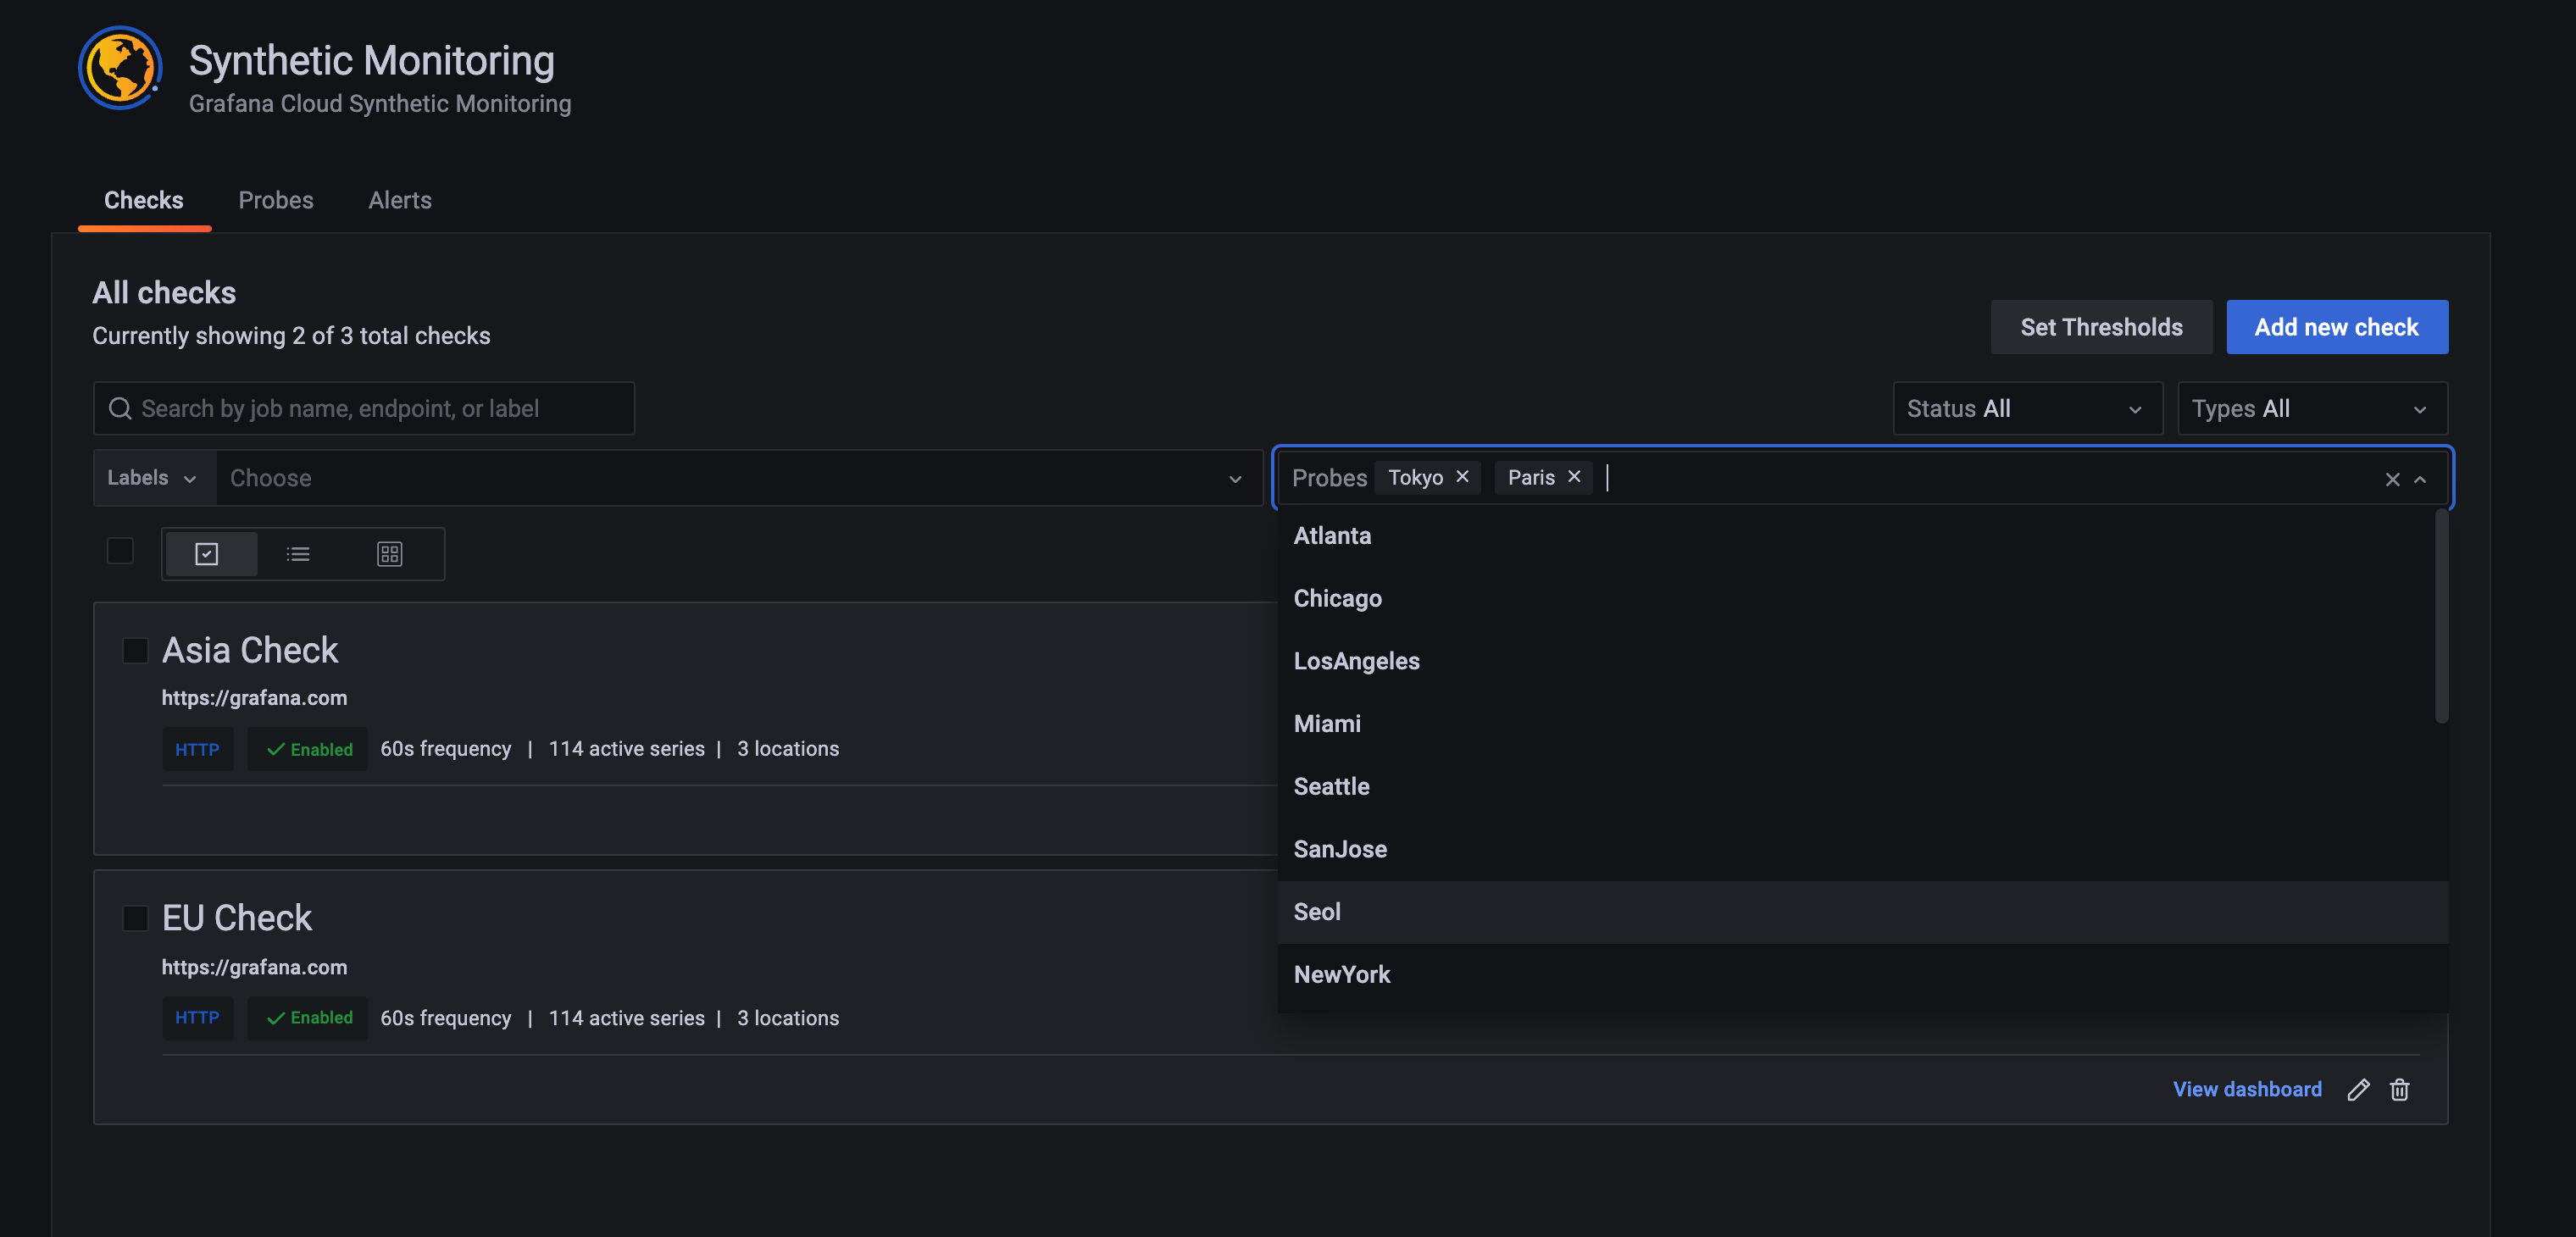This screenshot has width=2576, height=1237.
Task: Open EU Check View dashboard link
Action: pyautogui.click(x=2247, y=1089)
